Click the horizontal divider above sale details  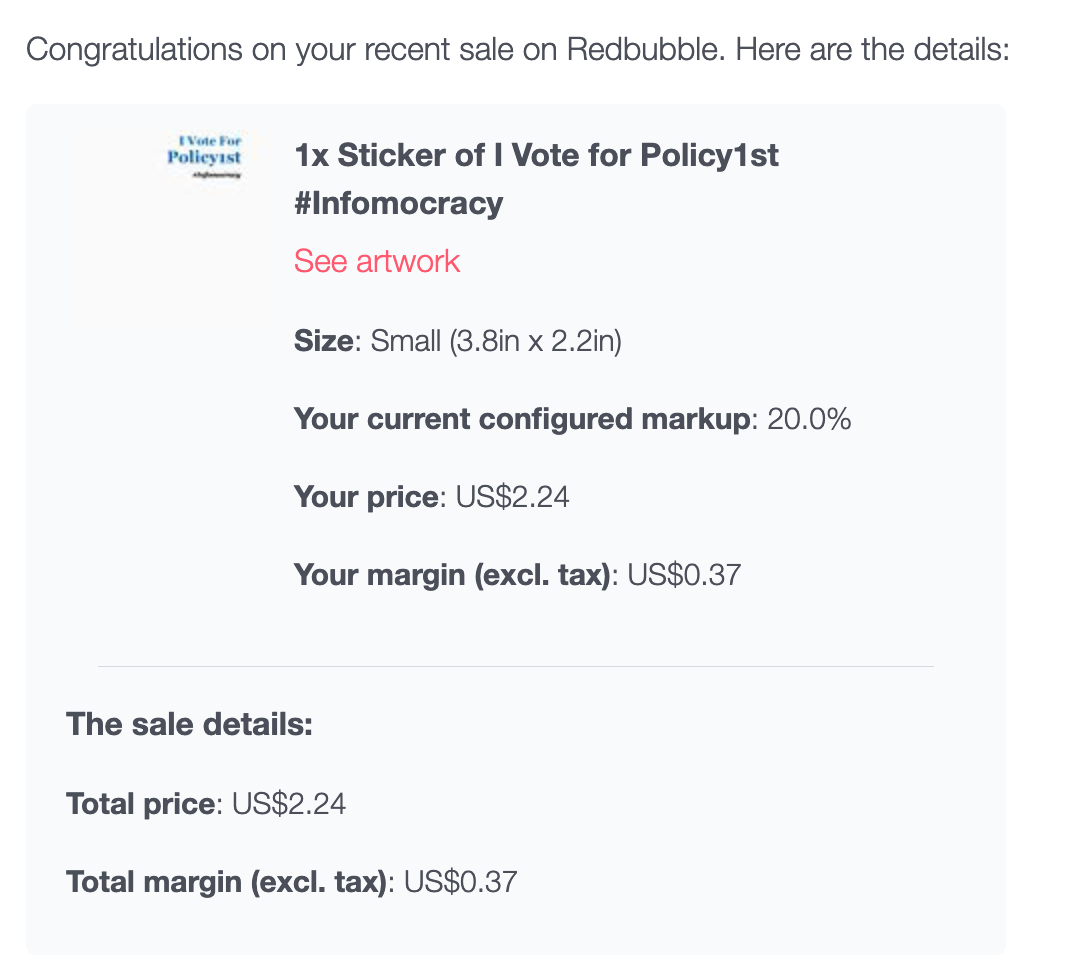515,666
